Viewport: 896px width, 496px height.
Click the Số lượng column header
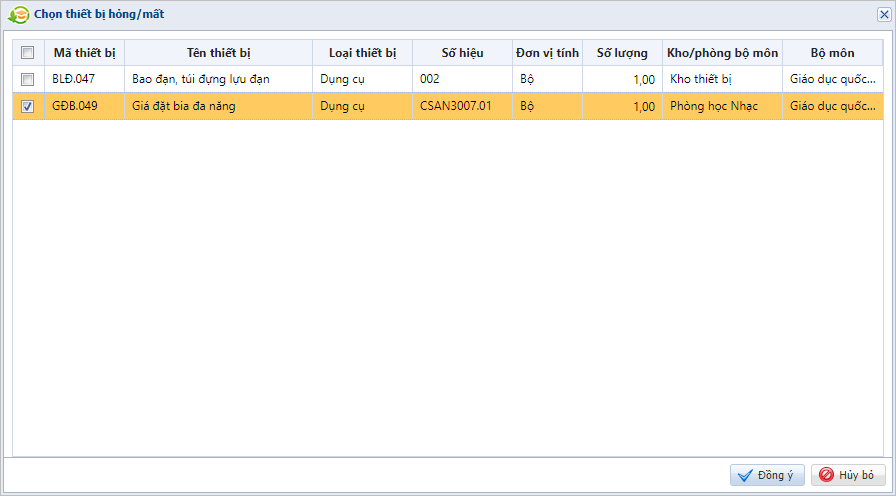622,53
